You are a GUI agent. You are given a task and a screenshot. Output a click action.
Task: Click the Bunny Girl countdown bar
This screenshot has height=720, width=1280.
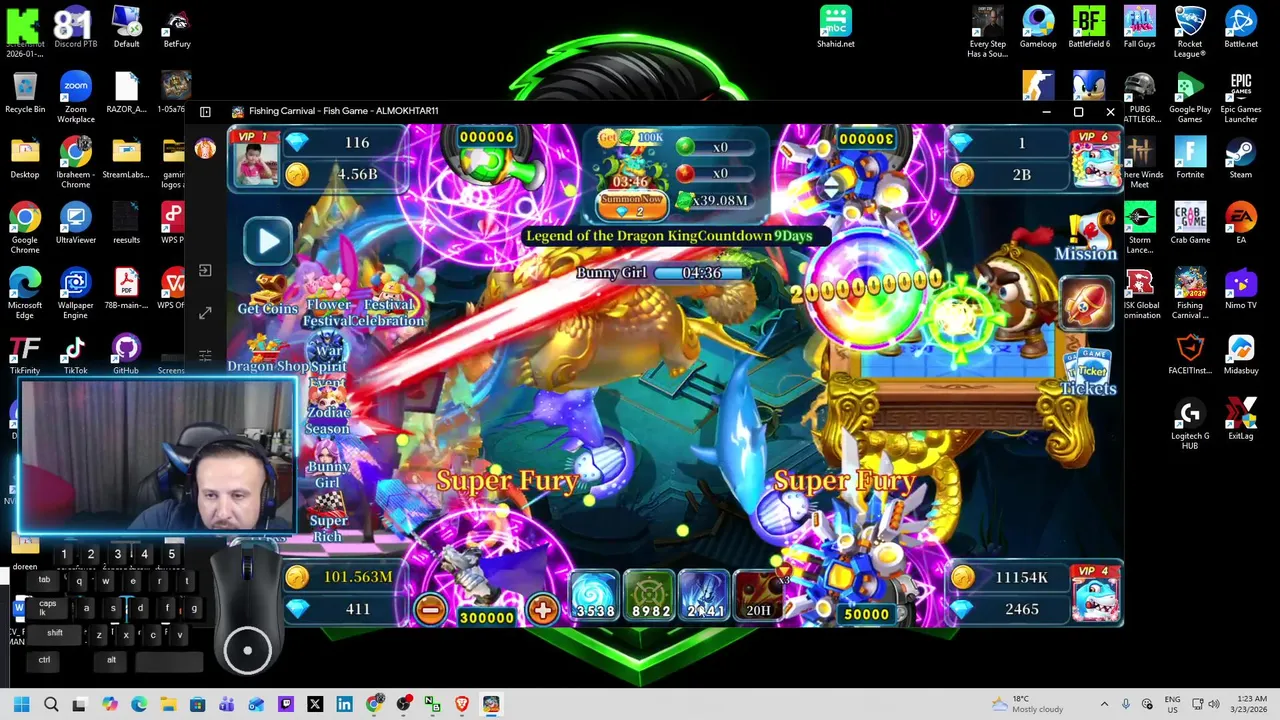(660, 272)
